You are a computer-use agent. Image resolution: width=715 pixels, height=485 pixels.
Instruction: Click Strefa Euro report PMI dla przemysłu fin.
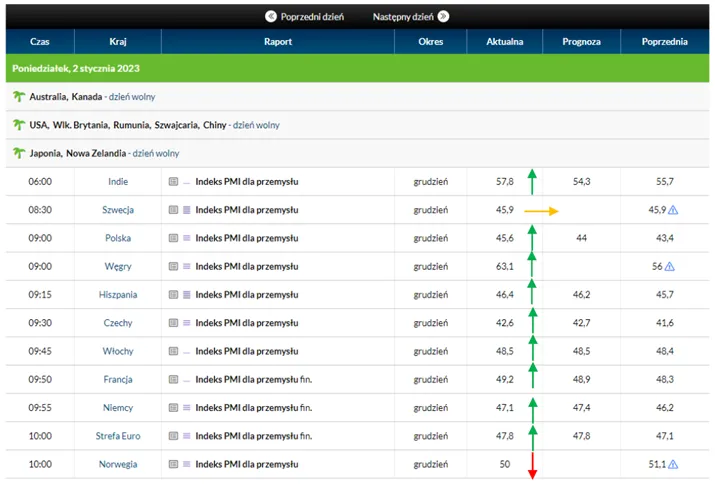254,436
